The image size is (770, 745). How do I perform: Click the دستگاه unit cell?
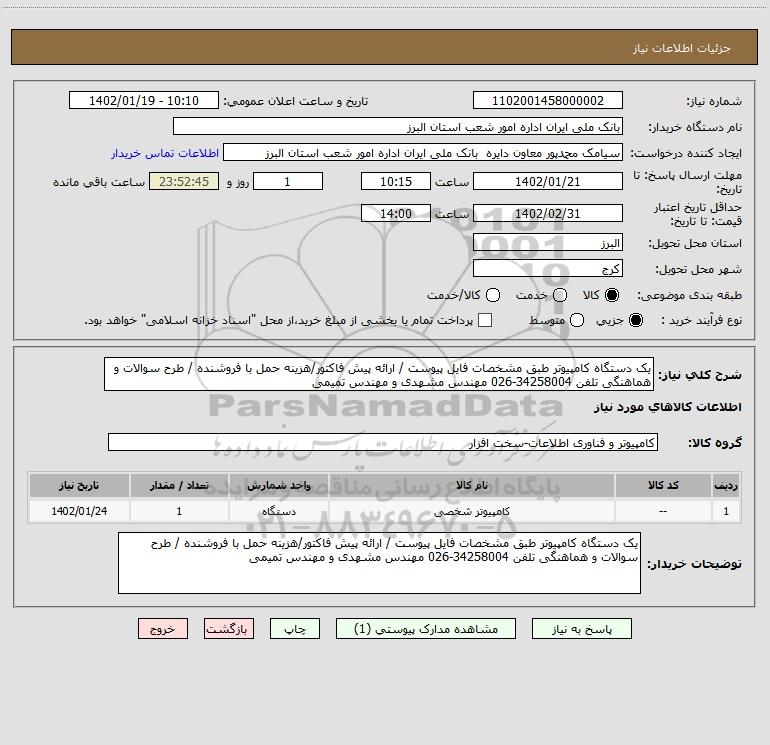pyautogui.click(x=278, y=511)
